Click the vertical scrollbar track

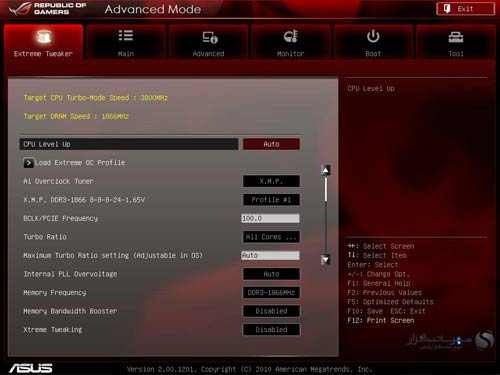(x=326, y=215)
